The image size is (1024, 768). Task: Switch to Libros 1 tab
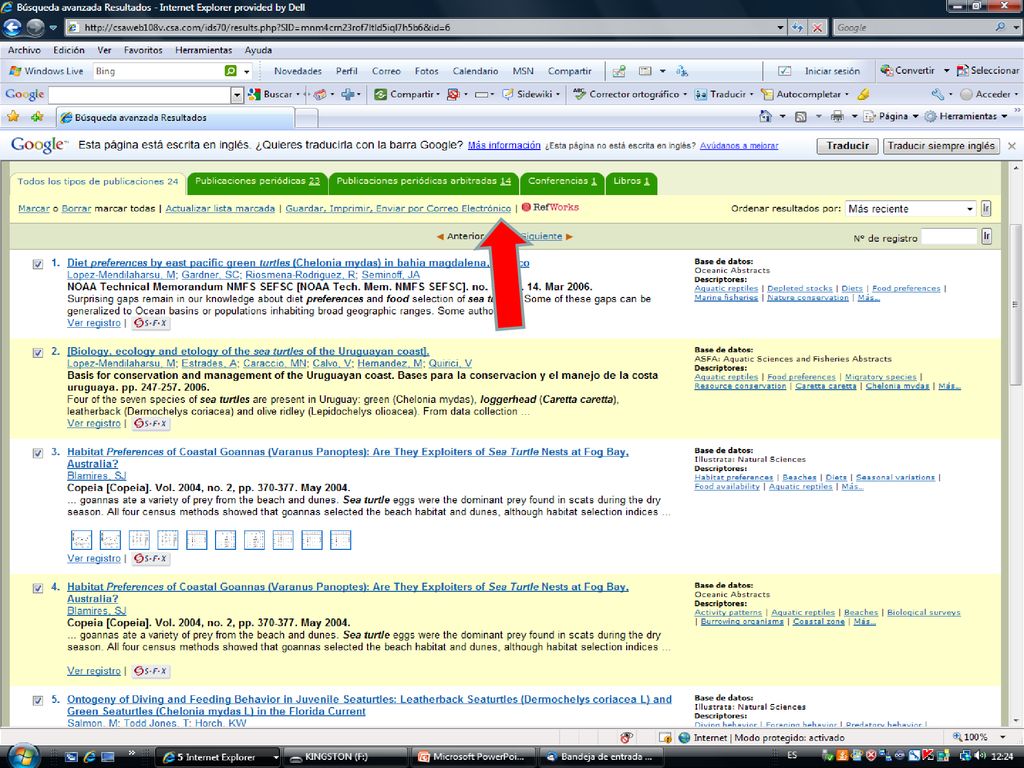point(632,182)
